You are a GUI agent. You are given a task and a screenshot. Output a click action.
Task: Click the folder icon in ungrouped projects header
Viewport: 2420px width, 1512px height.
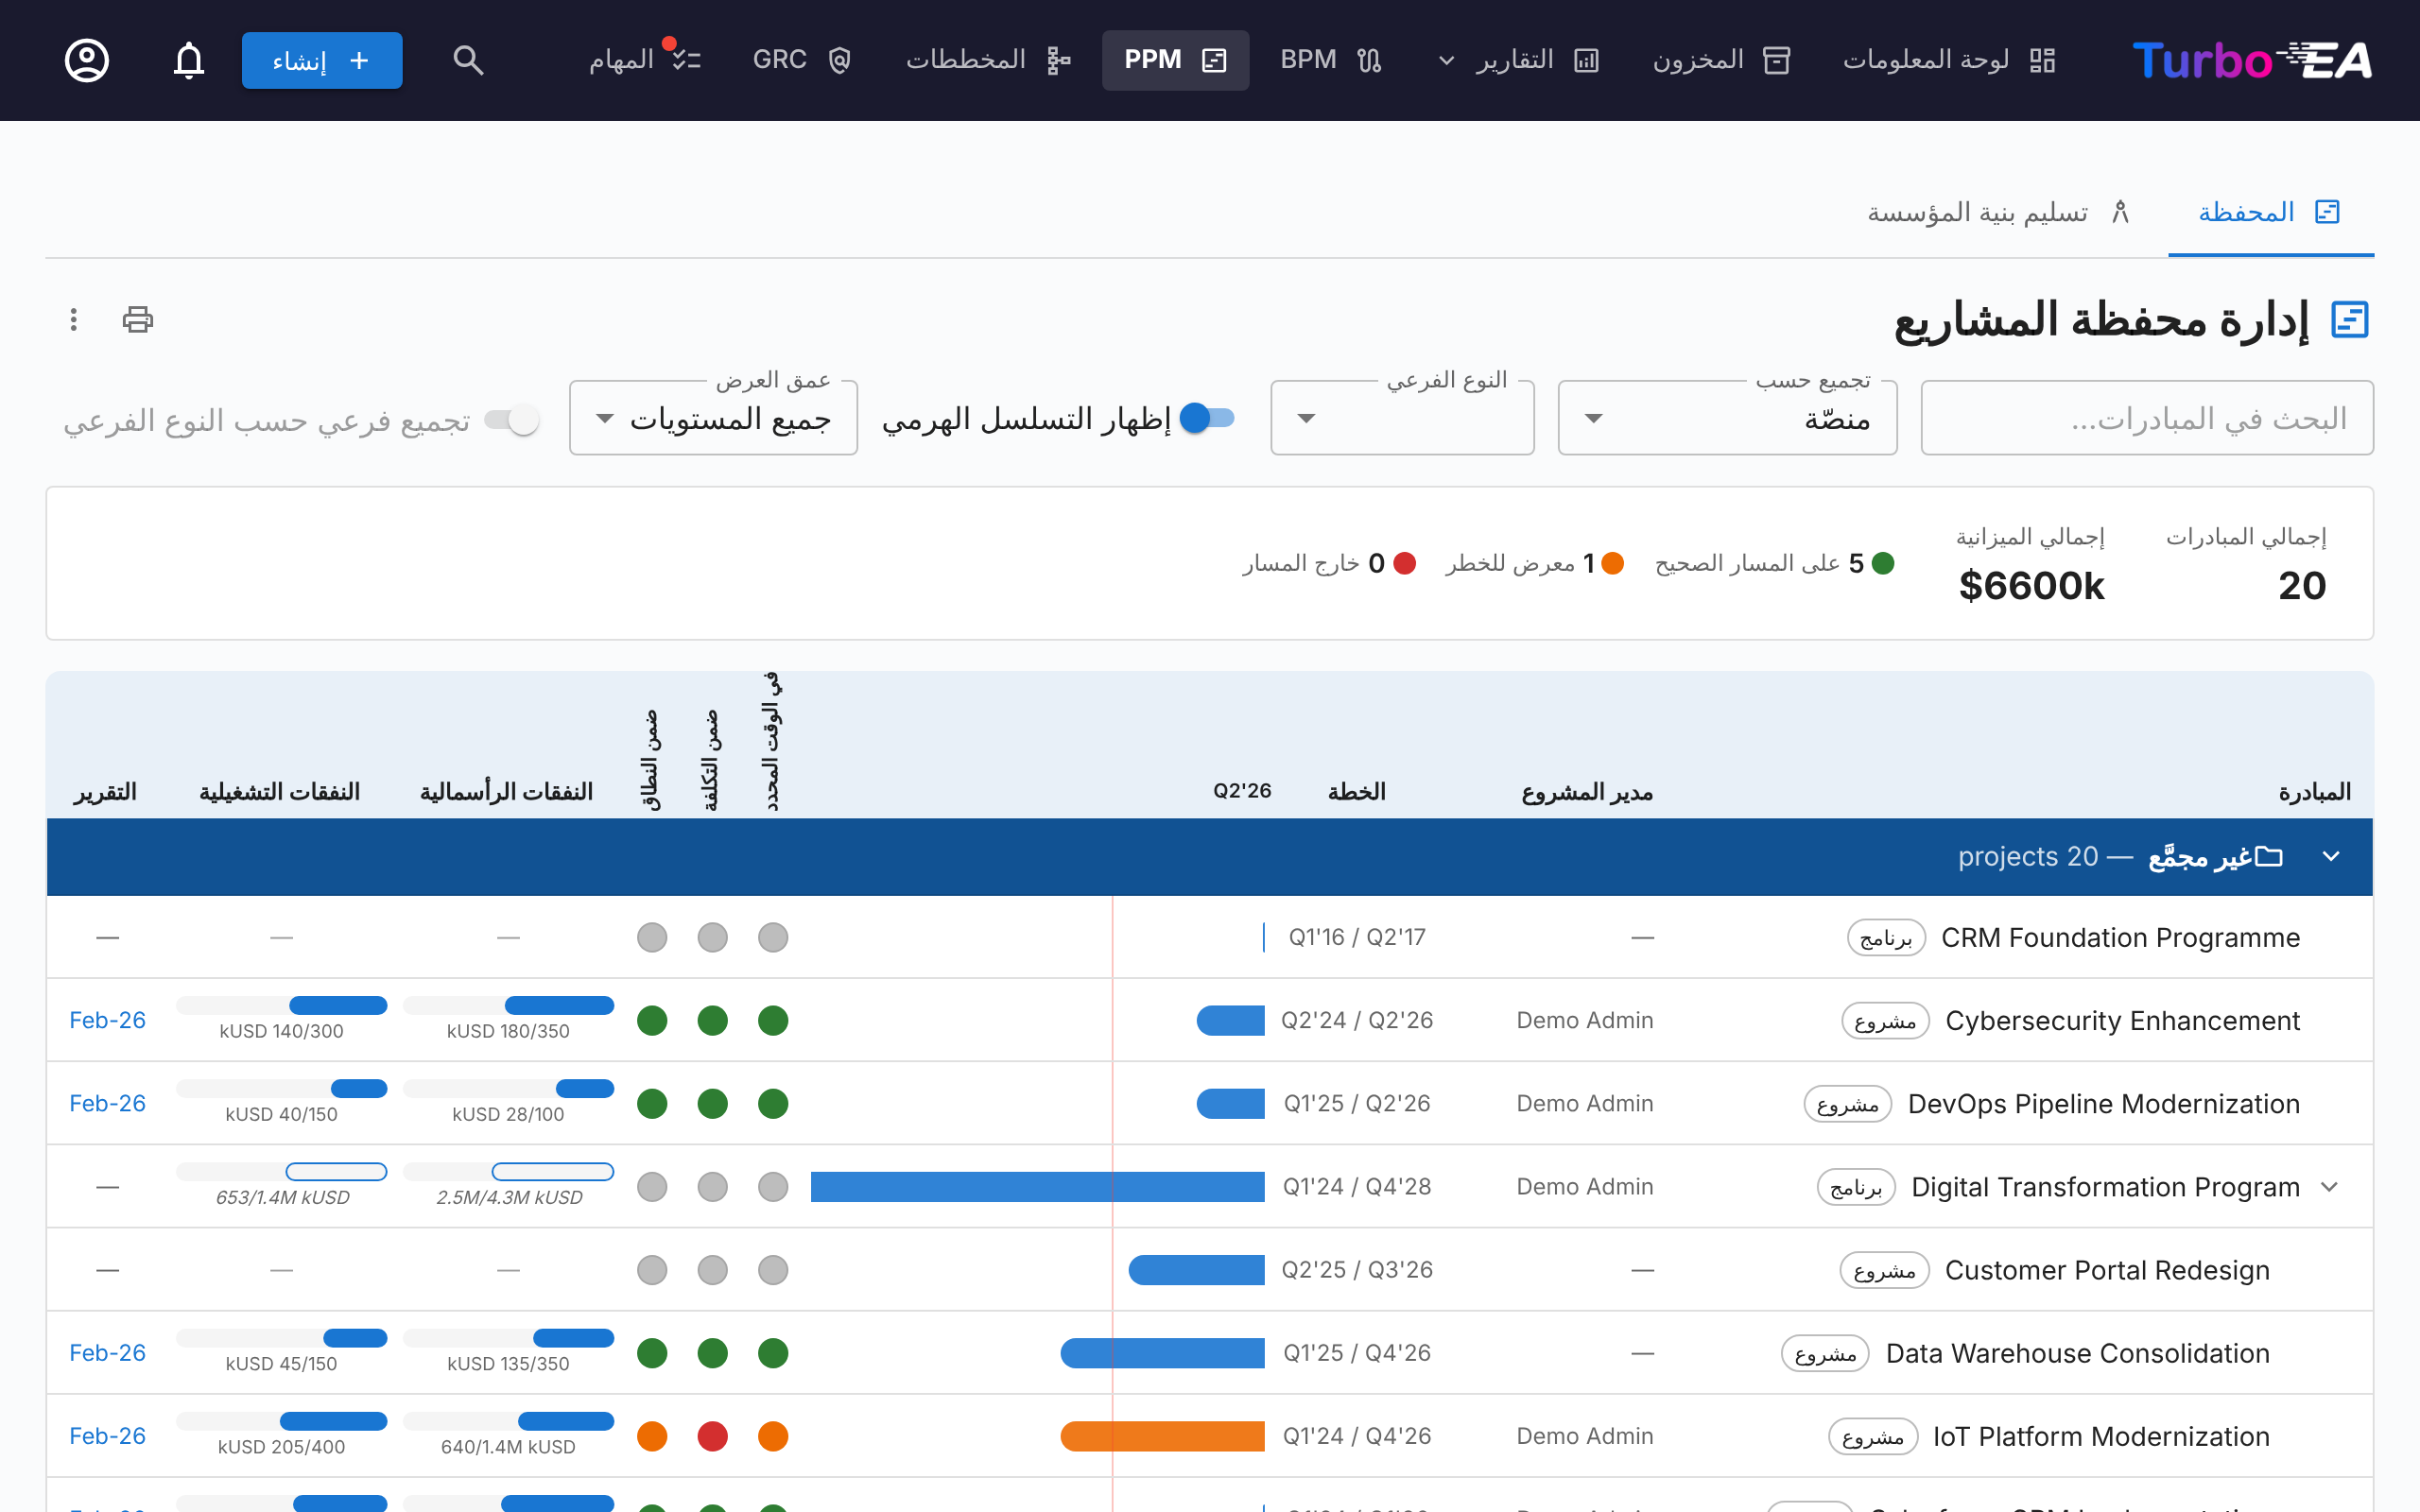coord(2270,856)
